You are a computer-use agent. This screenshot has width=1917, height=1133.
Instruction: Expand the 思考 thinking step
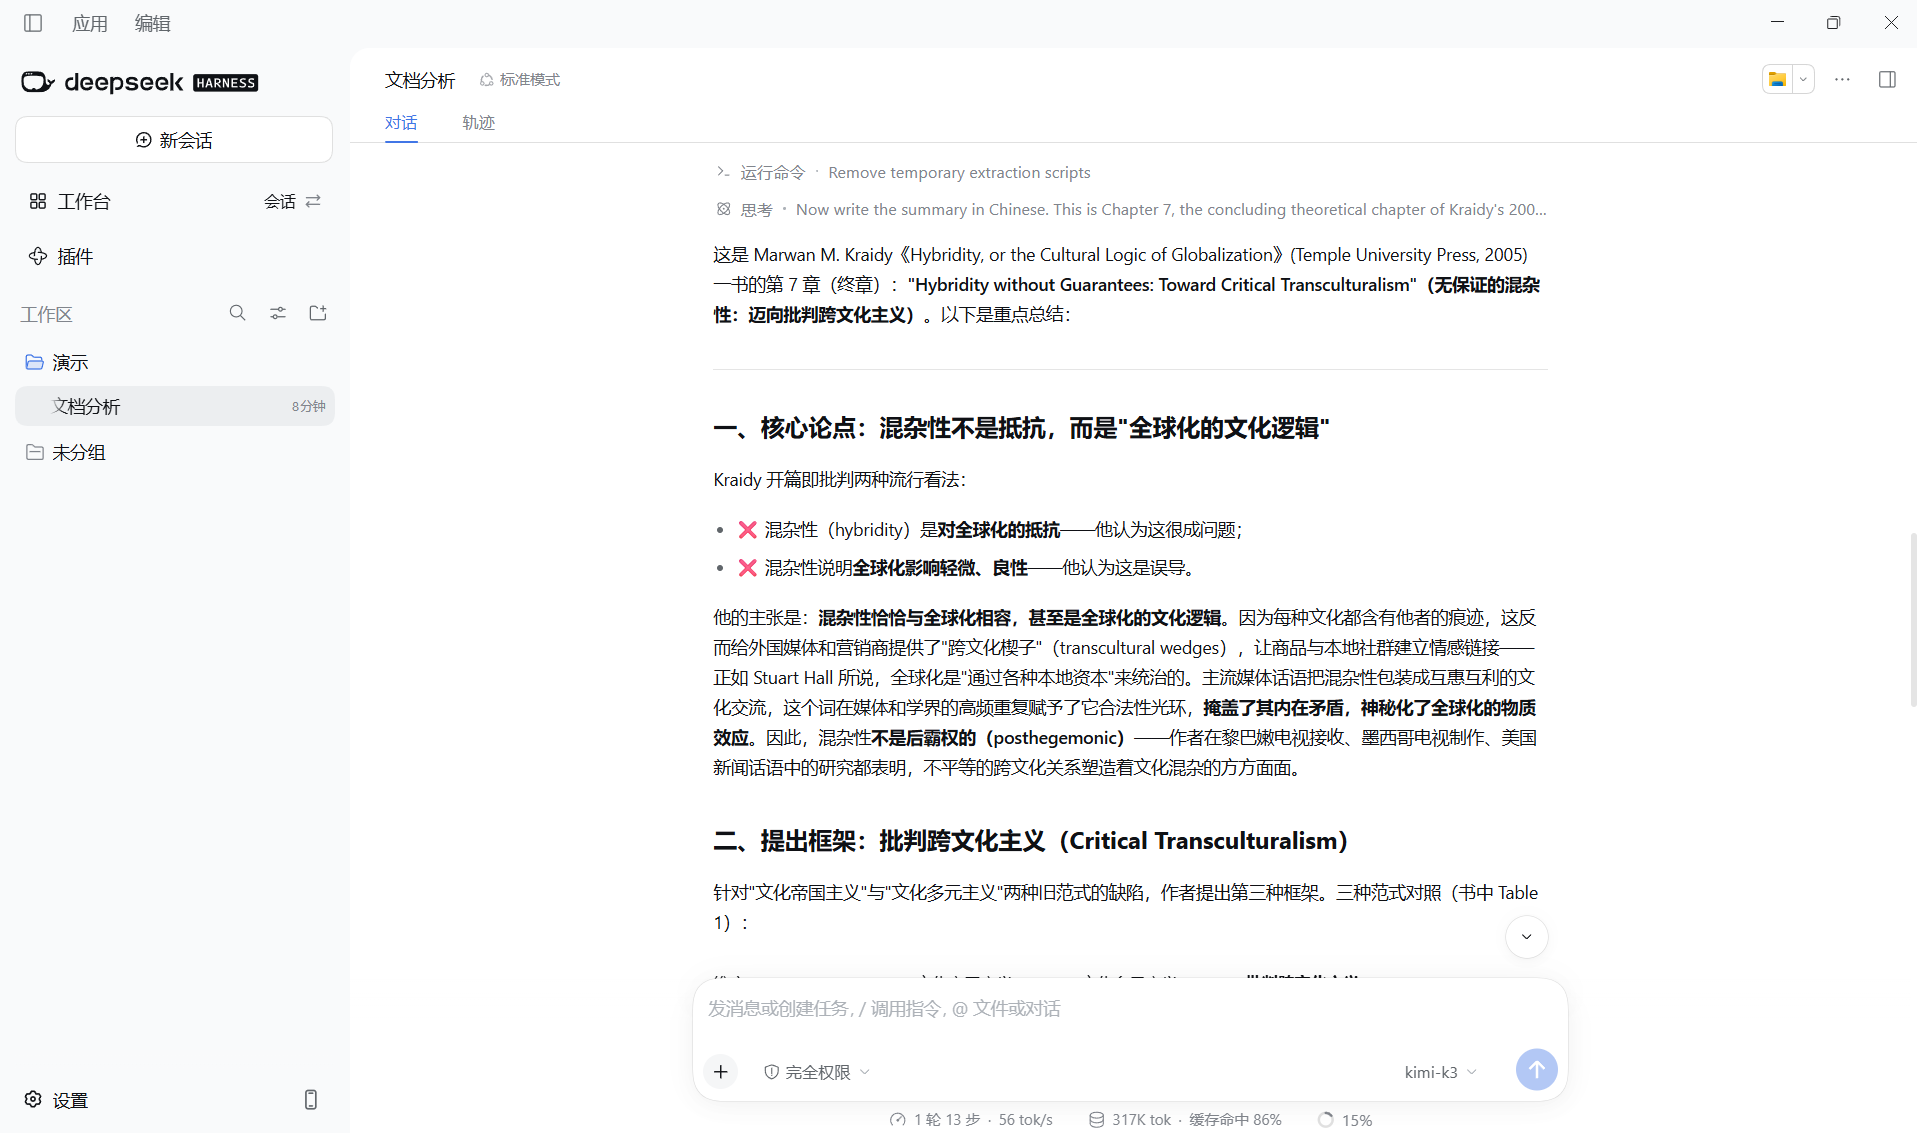pos(1131,209)
